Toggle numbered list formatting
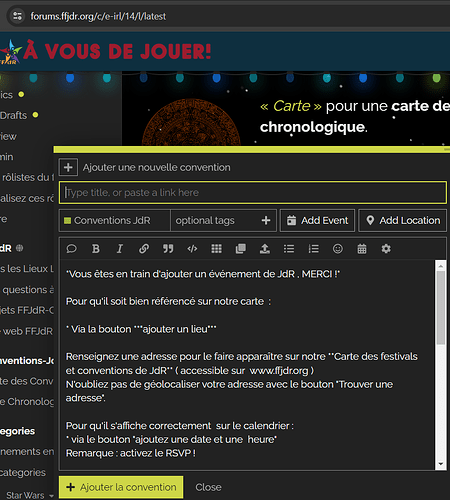450x500 pixels. pos(313,249)
